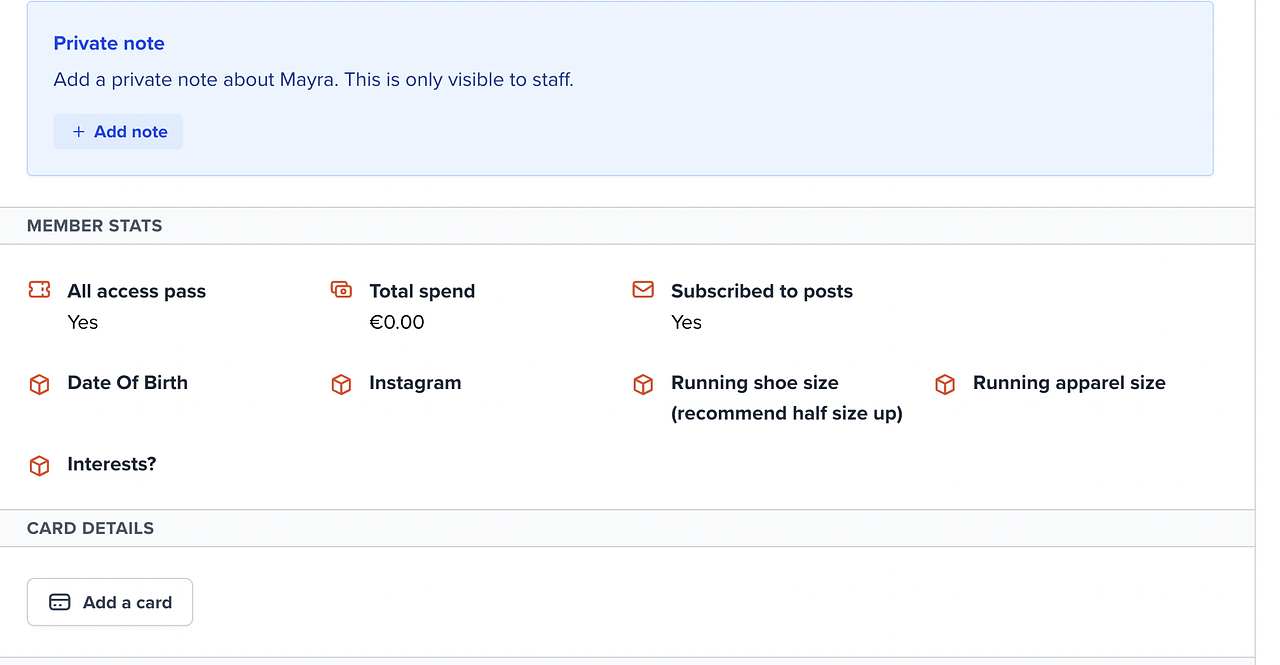Click the credit card icon in Add a card

(x=60, y=602)
